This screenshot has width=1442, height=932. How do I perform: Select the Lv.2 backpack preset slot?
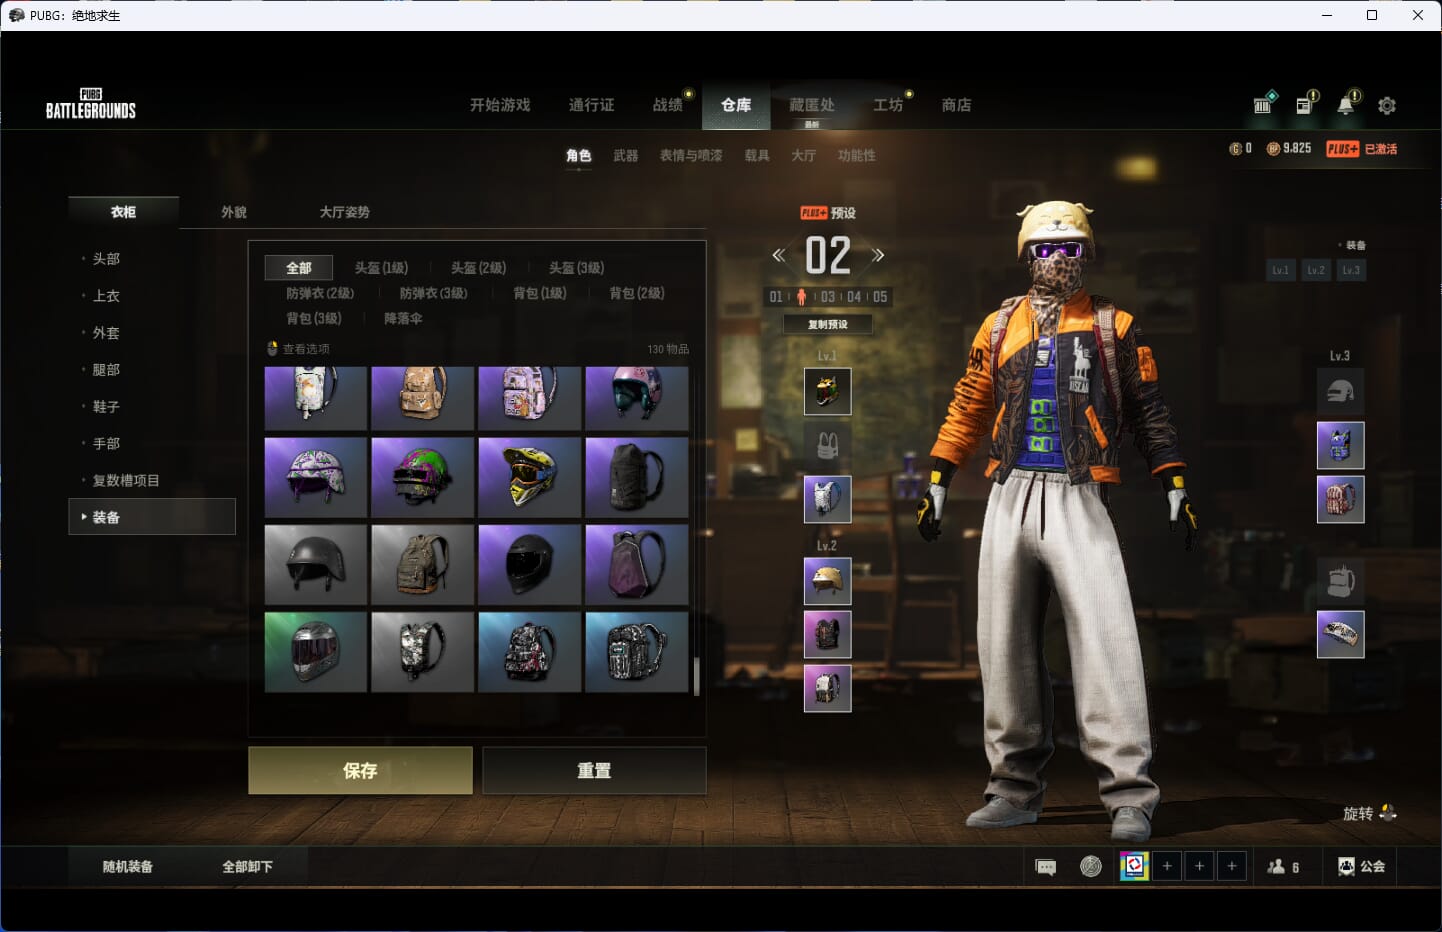tap(828, 688)
